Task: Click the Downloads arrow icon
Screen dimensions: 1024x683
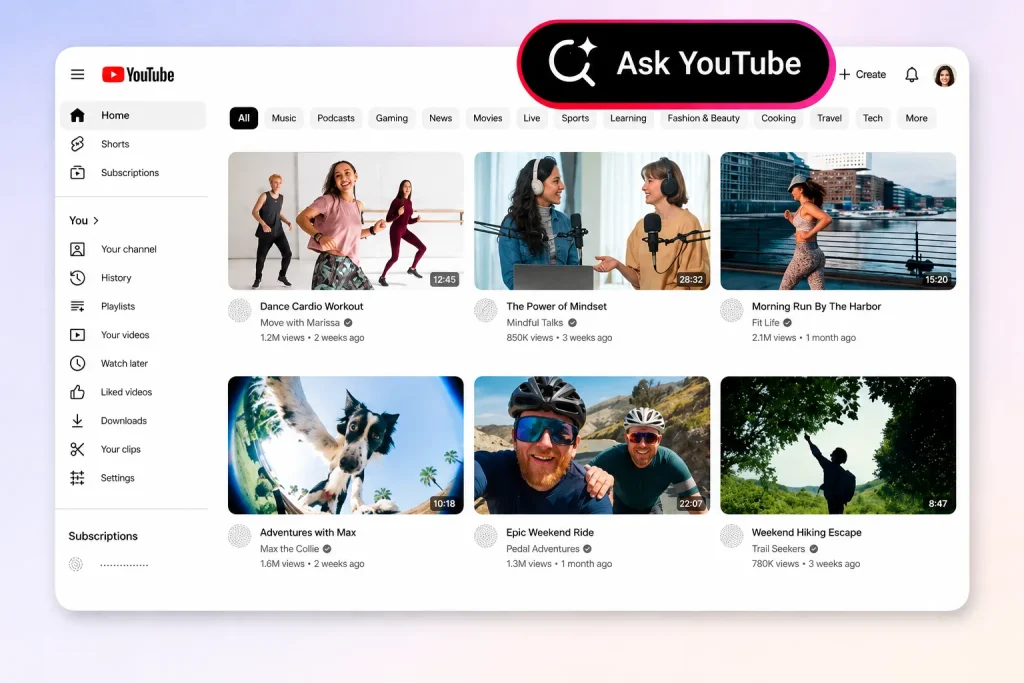Action: [77, 421]
